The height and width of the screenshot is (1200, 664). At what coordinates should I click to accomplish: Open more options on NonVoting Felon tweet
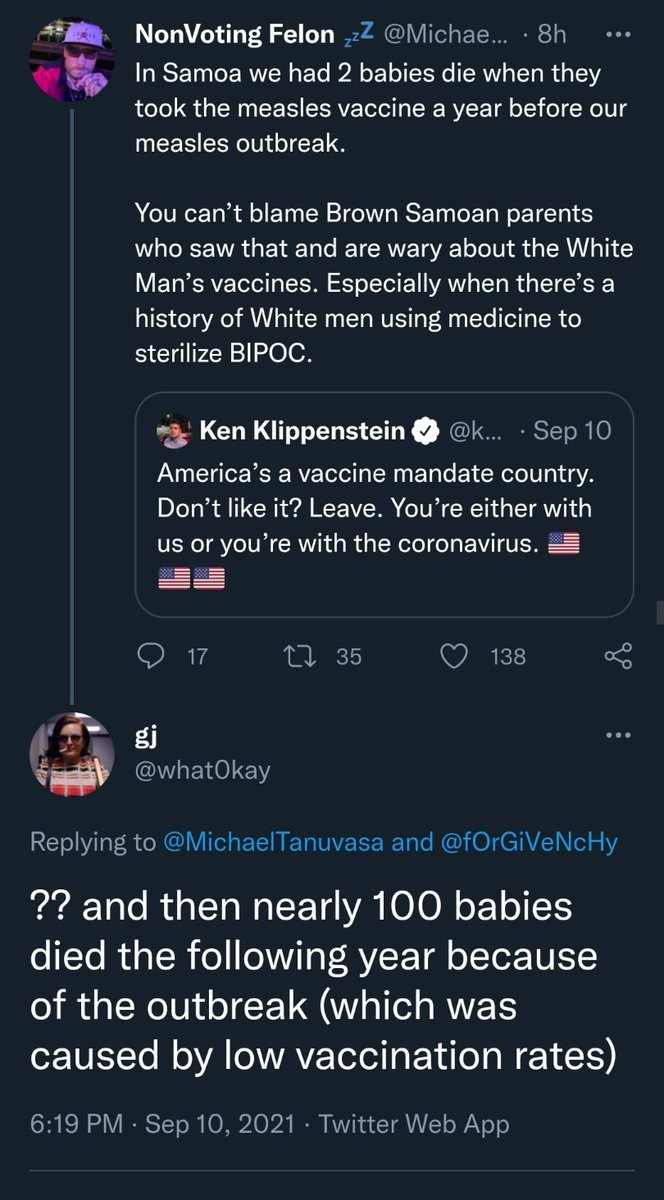[x=621, y=33]
